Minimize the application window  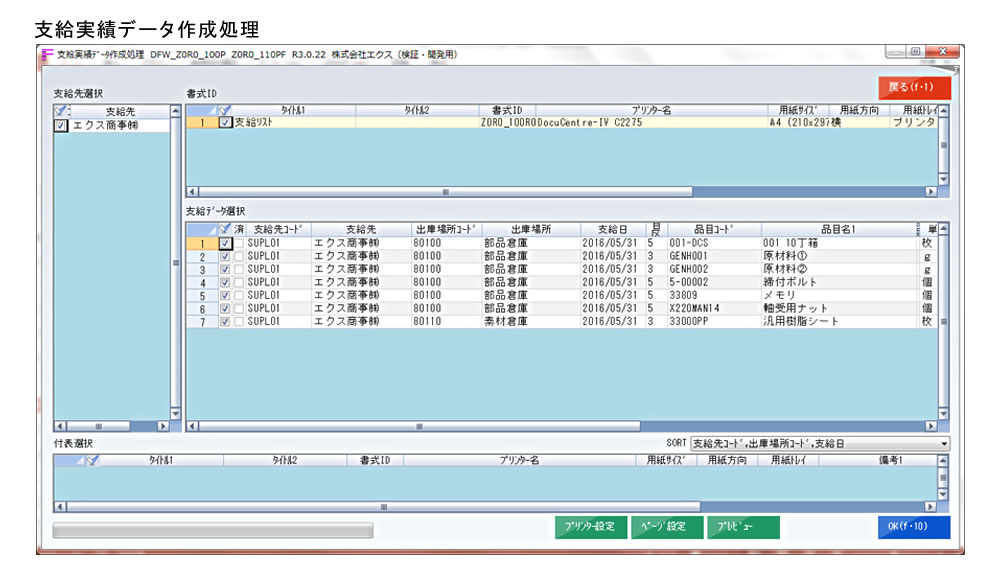tap(895, 52)
